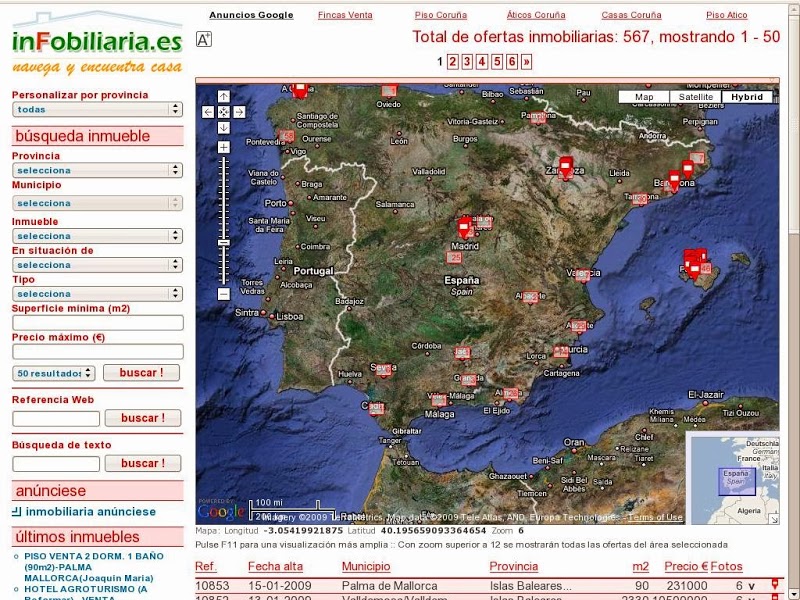Click the Búsqueda de texto input field

click(x=56, y=464)
